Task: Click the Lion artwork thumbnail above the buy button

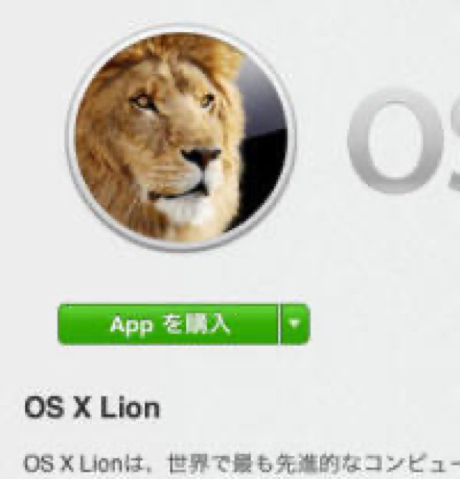Action: [181, 138]
